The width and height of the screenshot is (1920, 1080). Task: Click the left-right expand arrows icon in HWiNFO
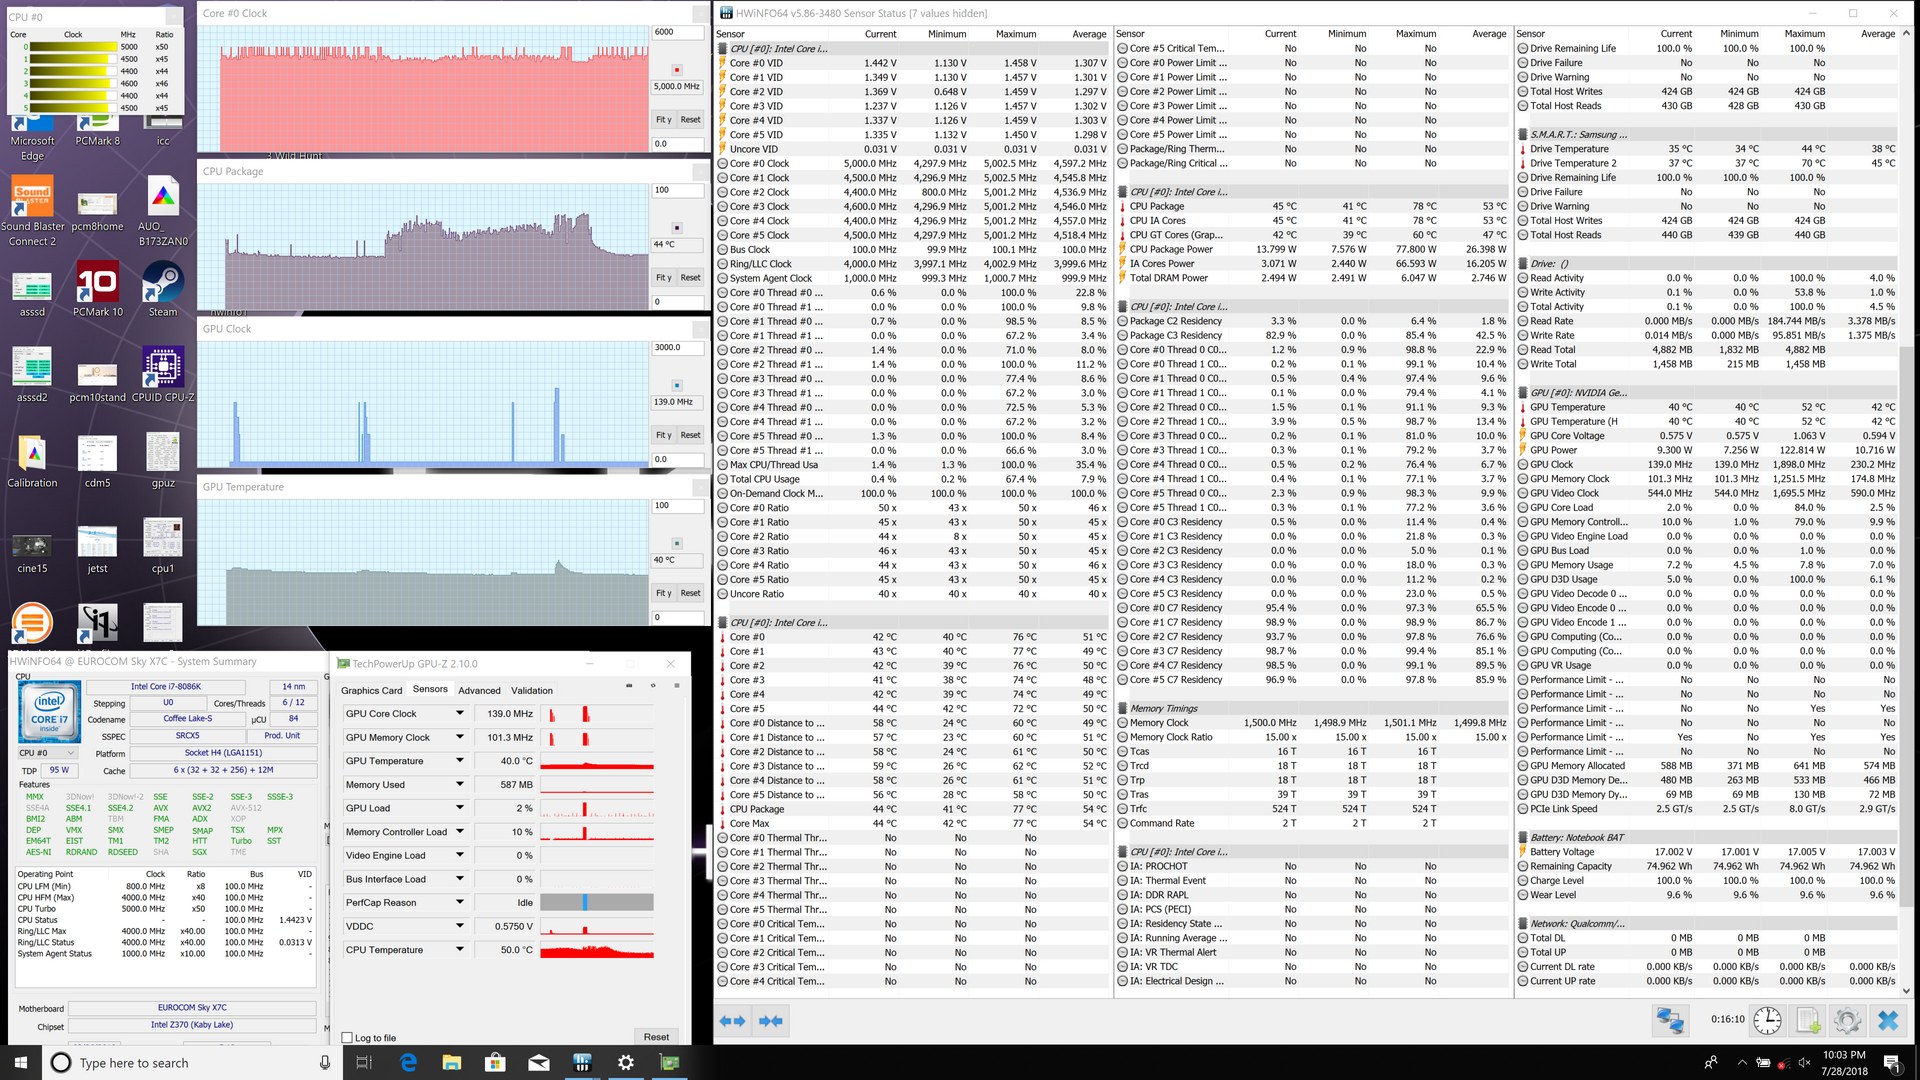point(732,1021)
